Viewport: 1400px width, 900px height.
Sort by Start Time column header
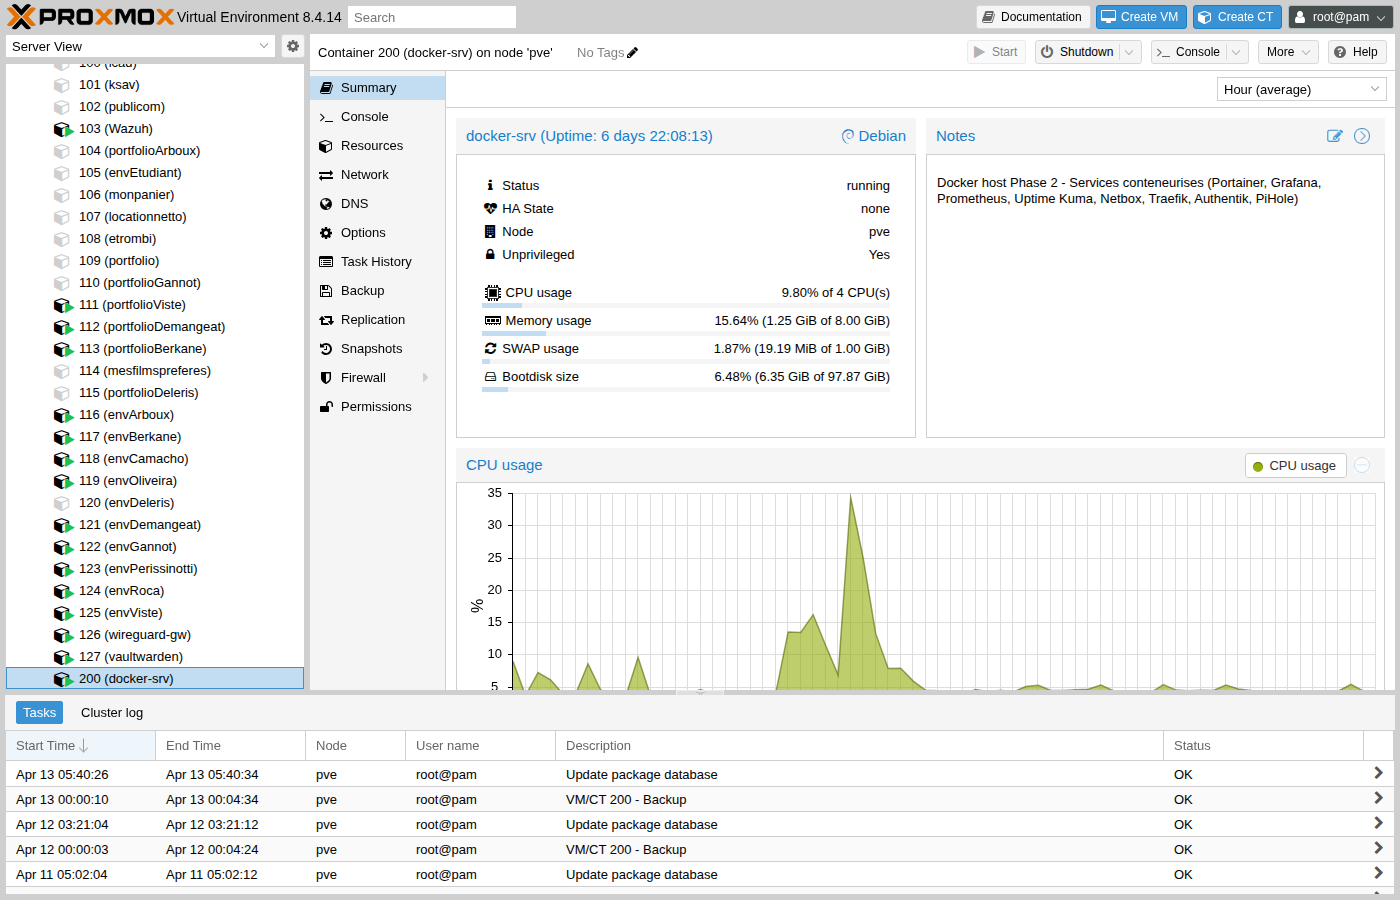81,745
